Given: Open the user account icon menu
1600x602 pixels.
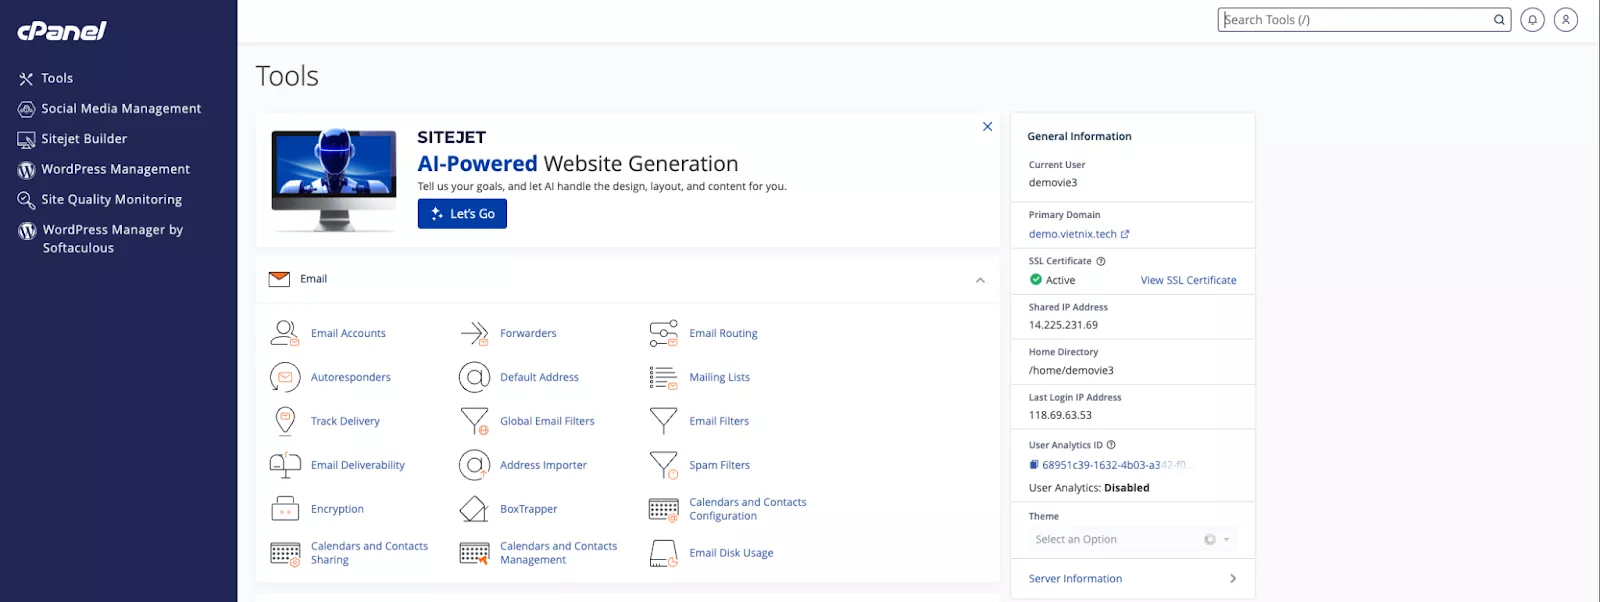Looking at the screenshot, I should pos(1566,20).
